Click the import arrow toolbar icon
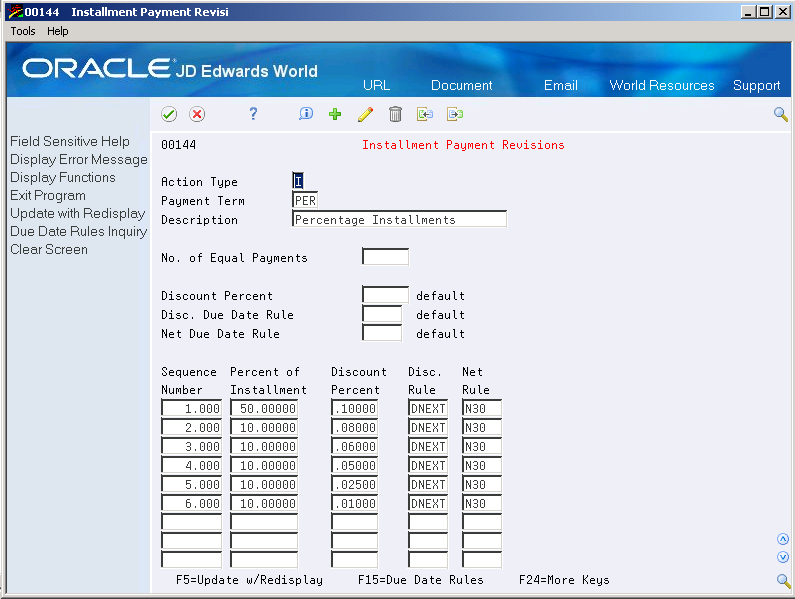This screenshot has width=795, height=599. click(425, 114)
